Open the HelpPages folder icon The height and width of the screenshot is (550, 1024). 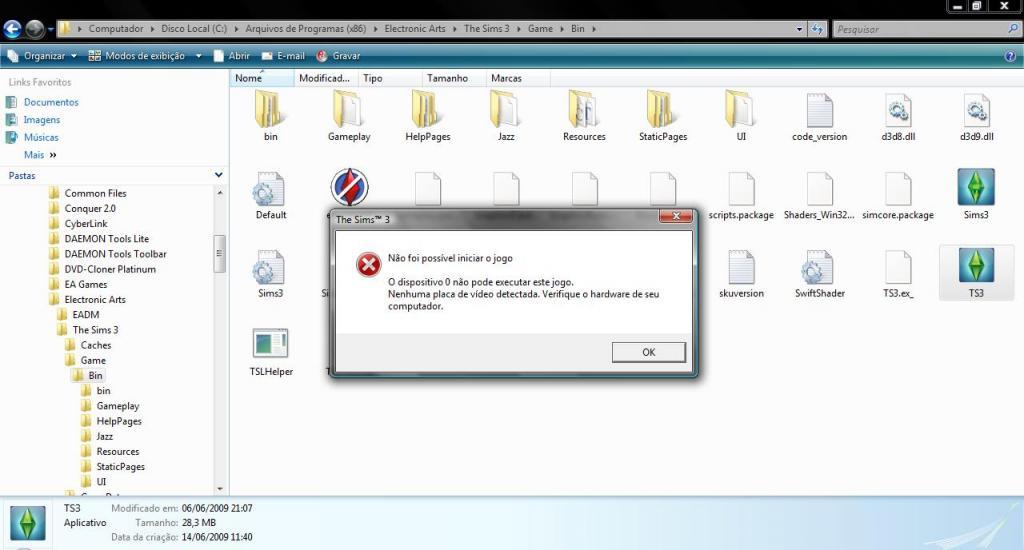click(x=426, y=109)
